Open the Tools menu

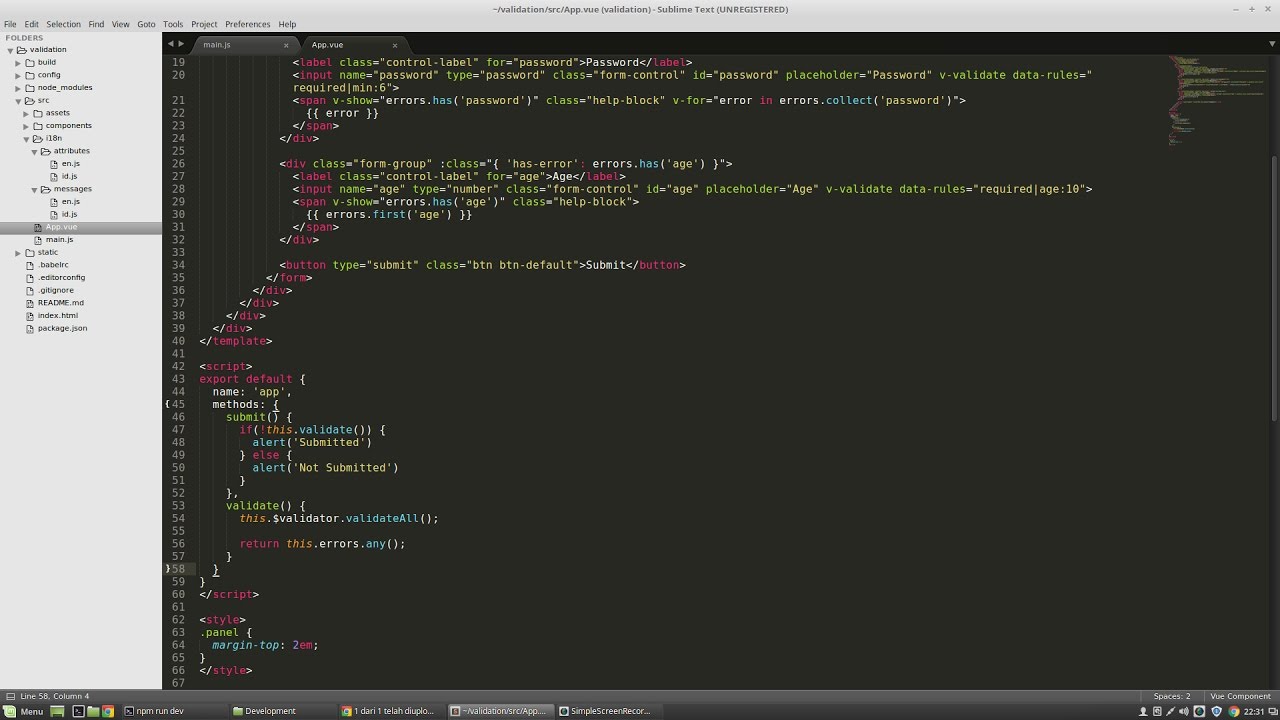point(173,24)
